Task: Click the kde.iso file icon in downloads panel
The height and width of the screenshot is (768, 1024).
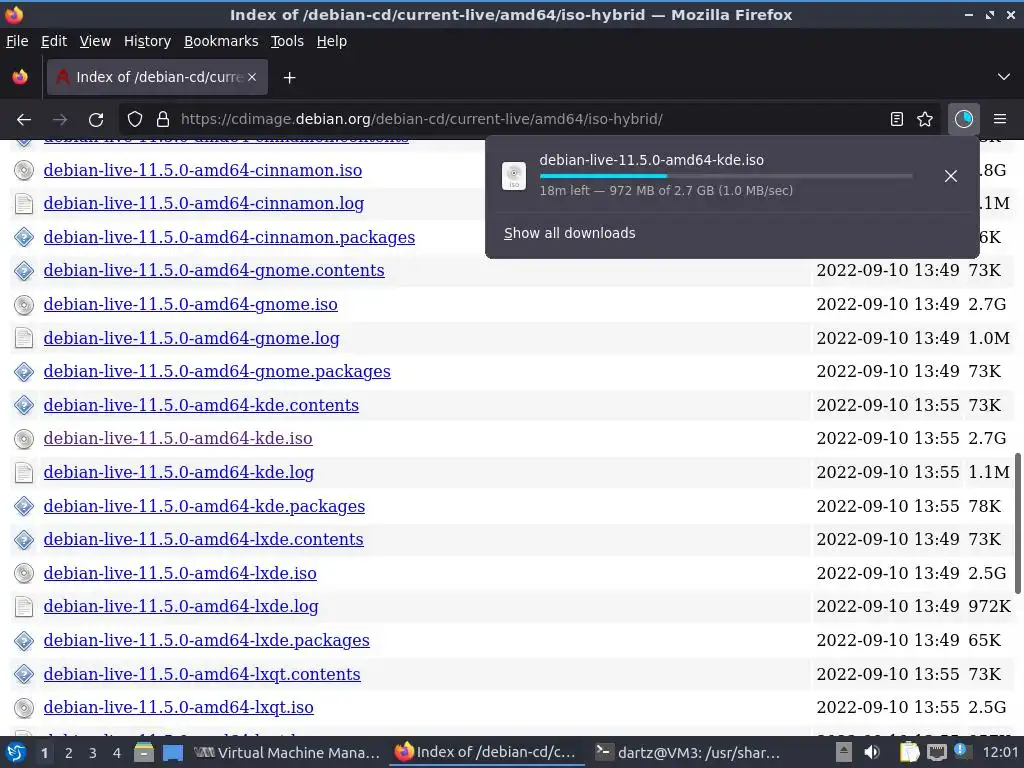Action: 514,176
